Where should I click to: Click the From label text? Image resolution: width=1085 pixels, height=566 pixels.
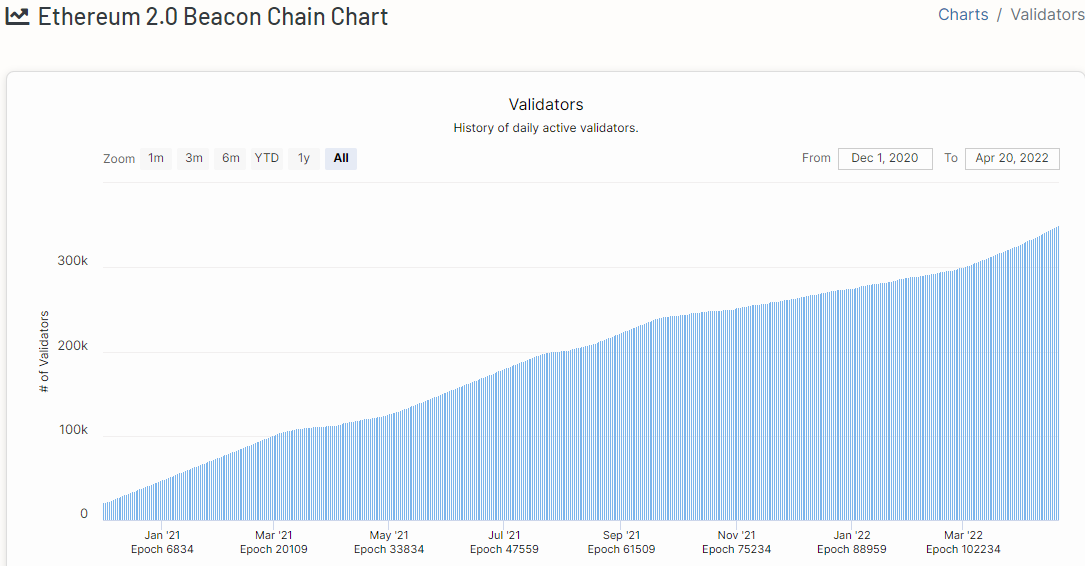pos(816,158)
